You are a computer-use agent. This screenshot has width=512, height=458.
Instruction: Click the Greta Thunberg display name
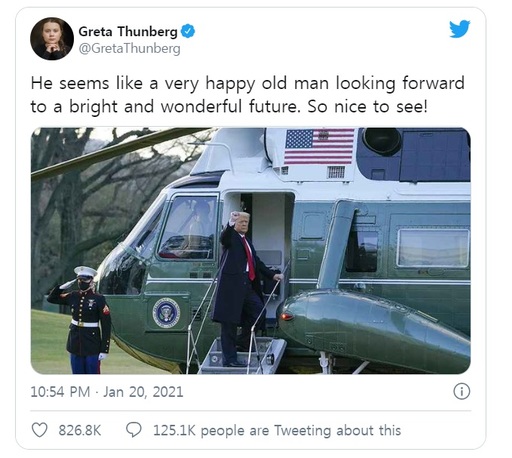pos(128,32)
